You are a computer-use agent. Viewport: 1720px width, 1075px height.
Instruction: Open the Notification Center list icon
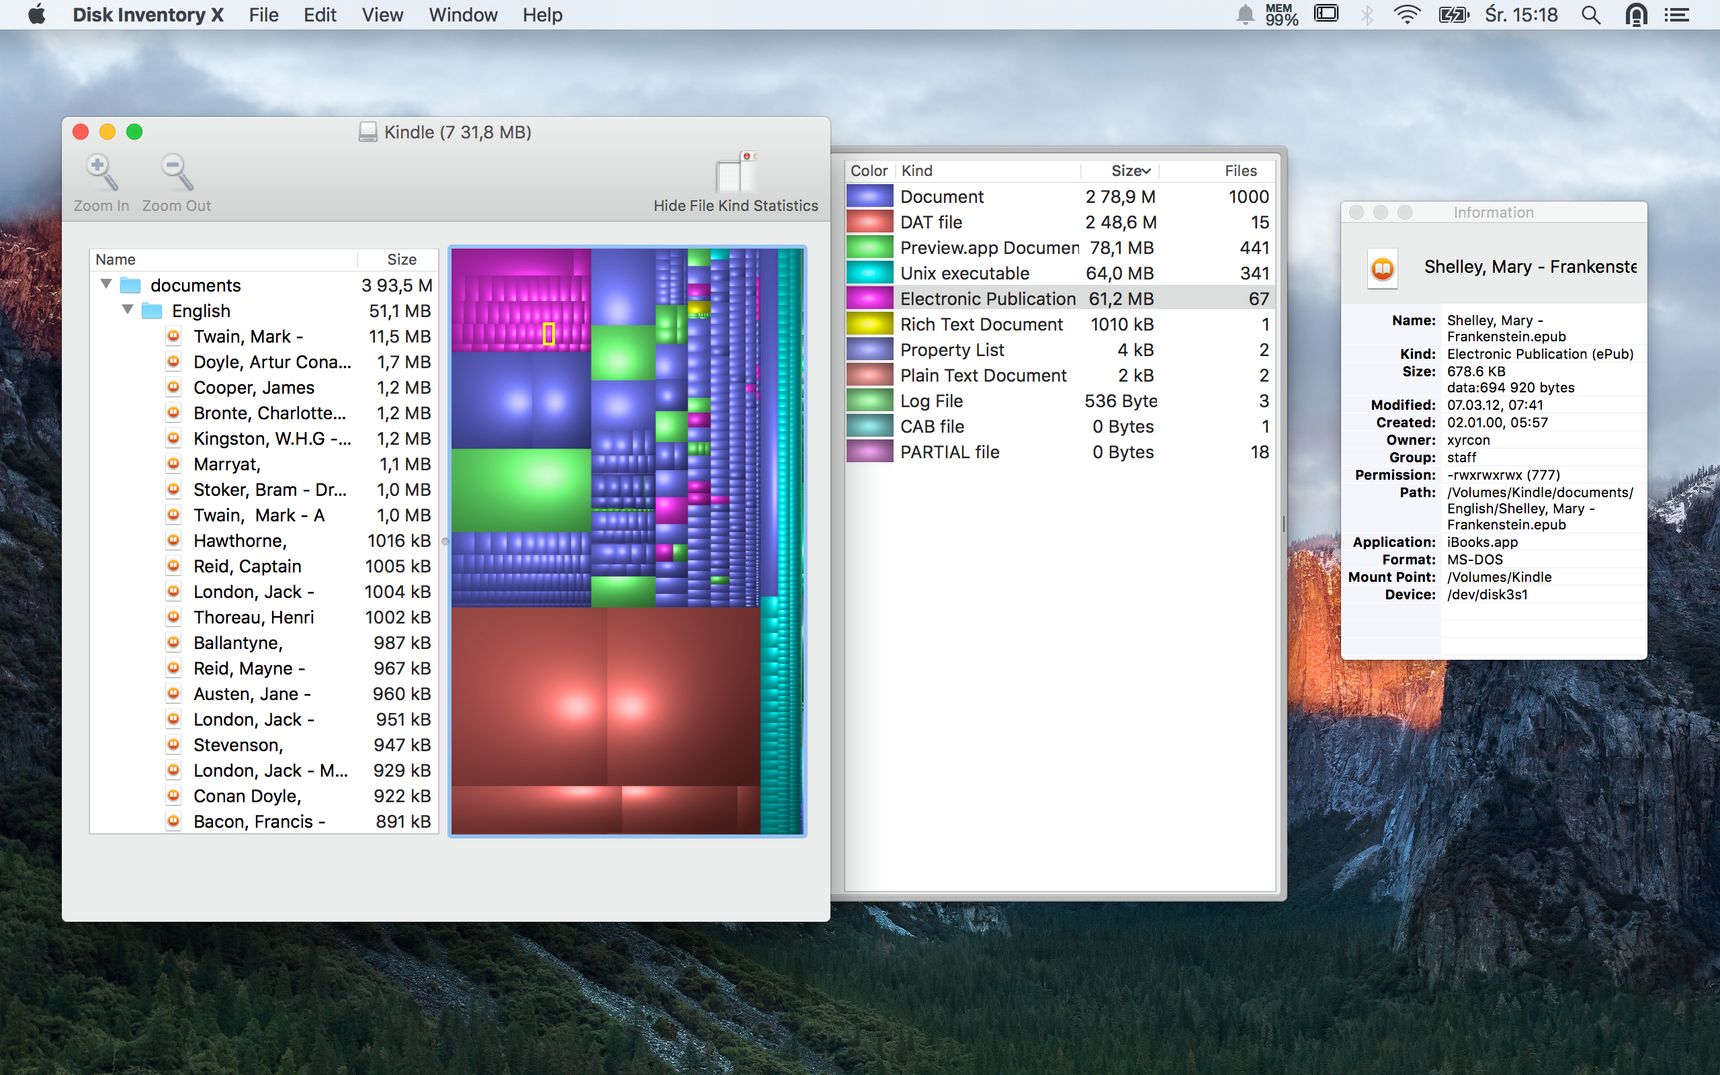tap(1676, 14)
